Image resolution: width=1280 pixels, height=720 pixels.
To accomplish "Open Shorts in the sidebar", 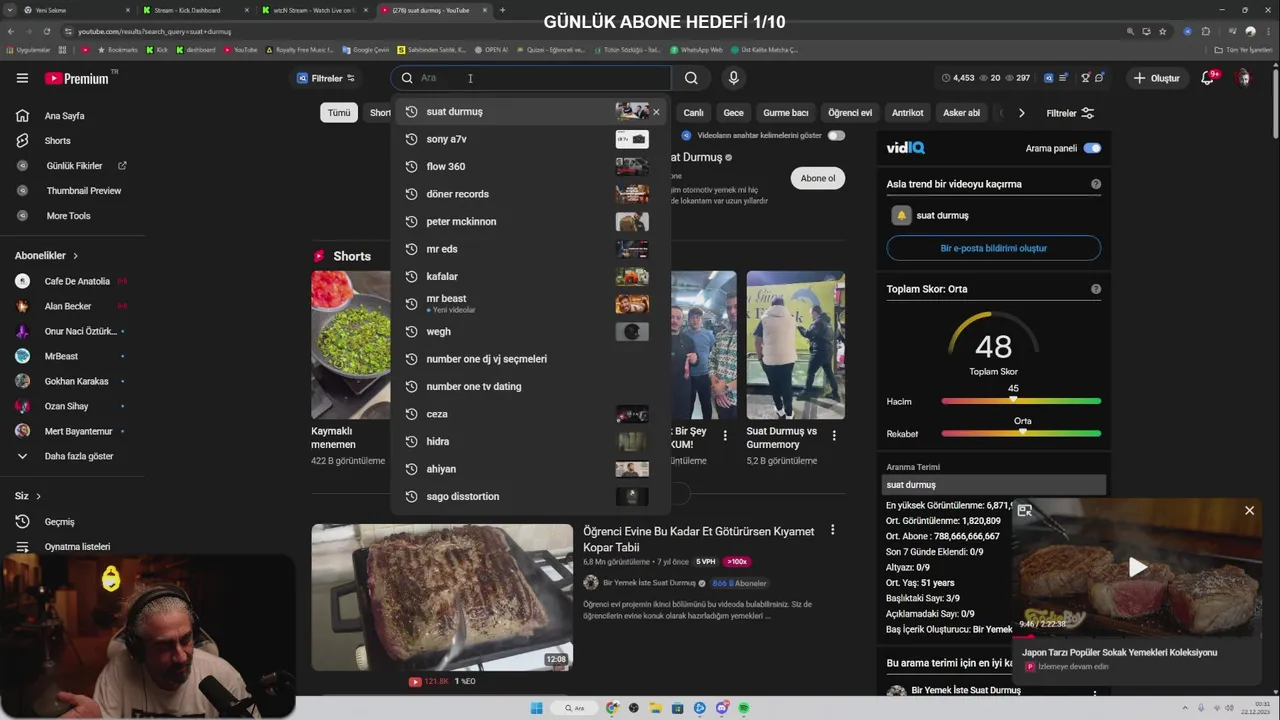I will (x=57, y=141).
